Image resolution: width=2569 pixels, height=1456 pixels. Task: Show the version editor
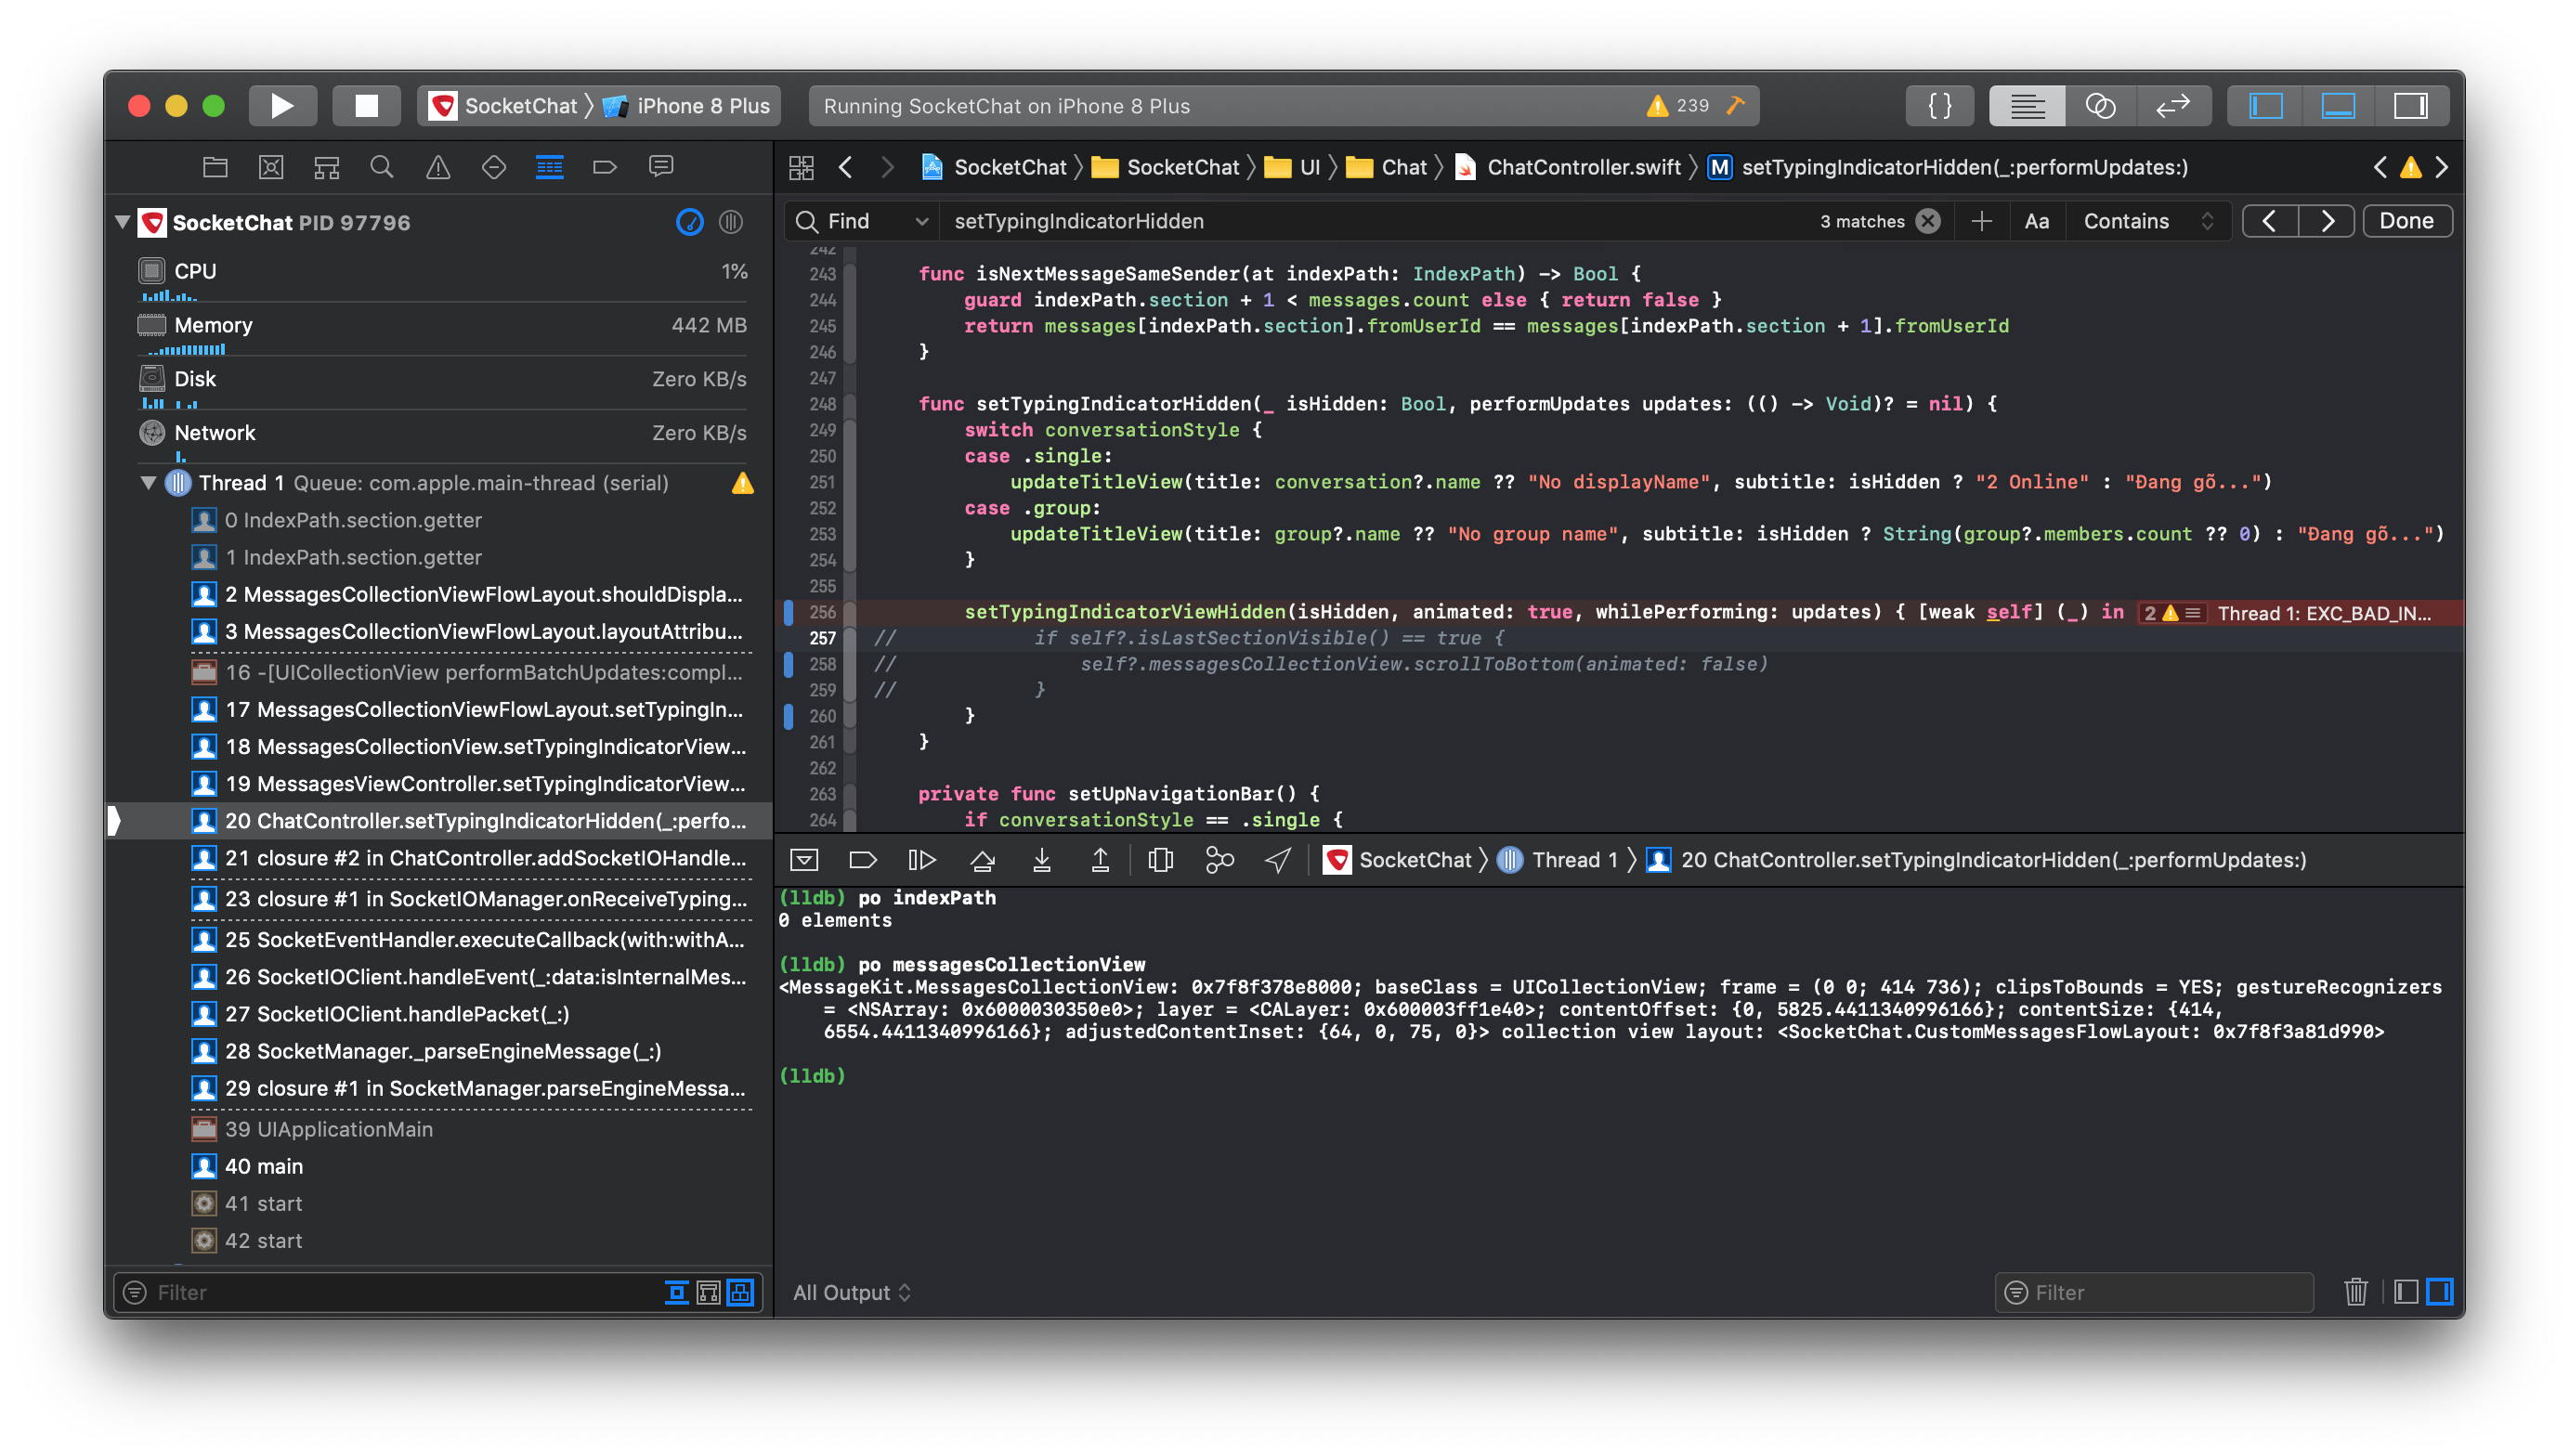point(2173,106)
